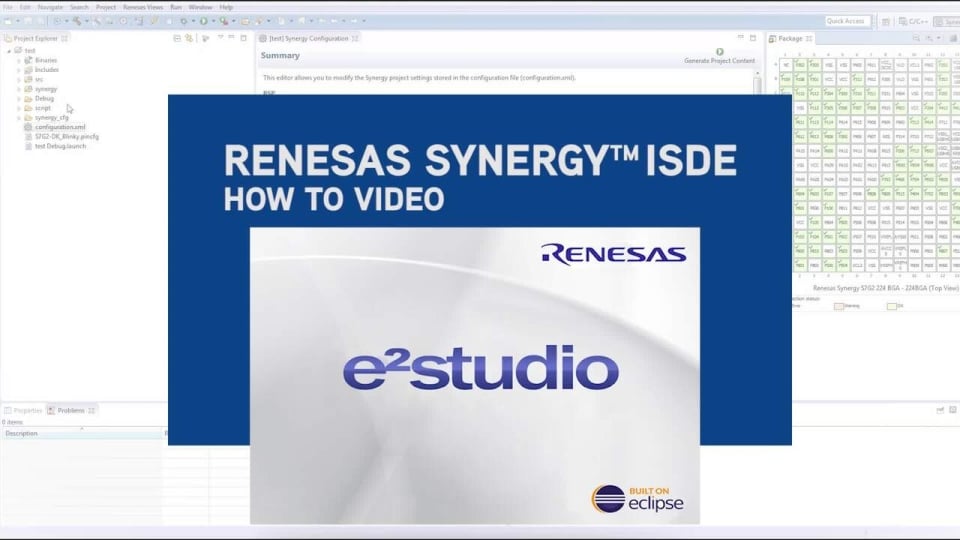Click the green Run icon in toolbar
This screenshot has width=960, height=540.
coord(203,21)
